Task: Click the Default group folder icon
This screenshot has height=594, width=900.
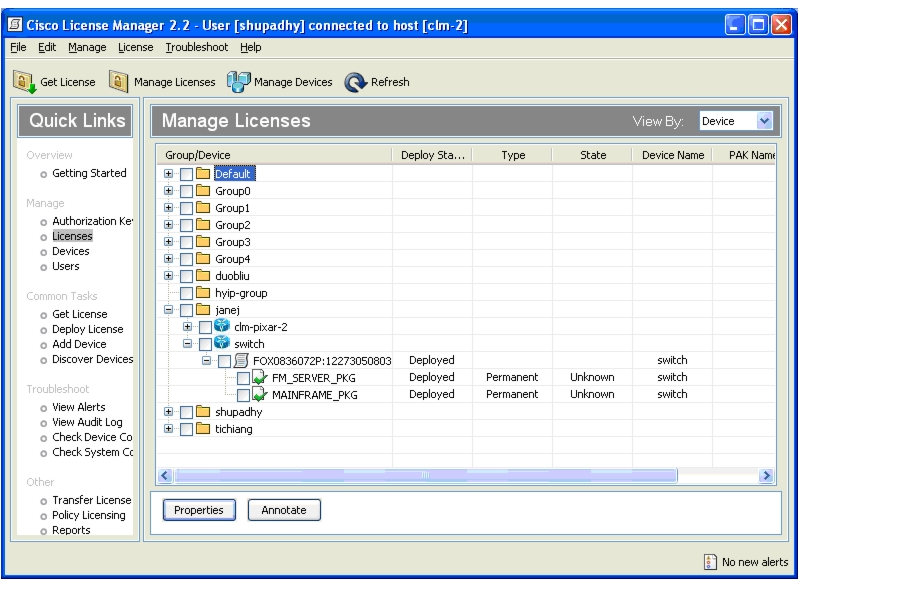Action: tap(203, 173)
